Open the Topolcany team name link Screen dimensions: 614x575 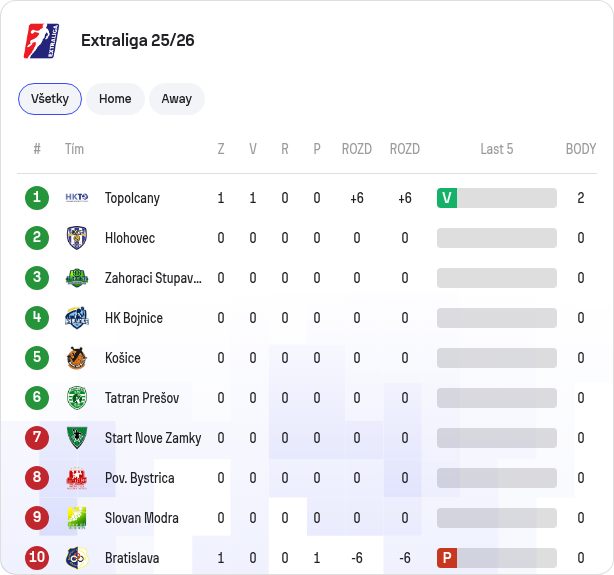(x=132, y=198)
